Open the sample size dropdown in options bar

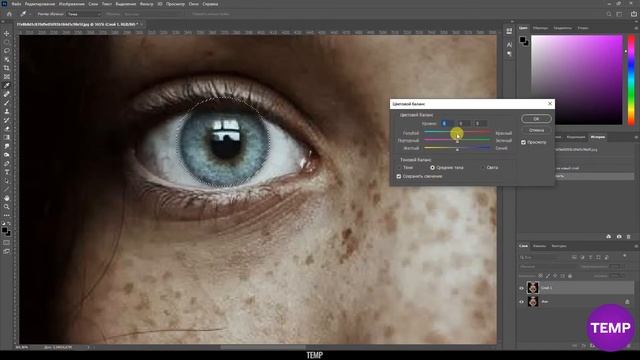(84, 14)
